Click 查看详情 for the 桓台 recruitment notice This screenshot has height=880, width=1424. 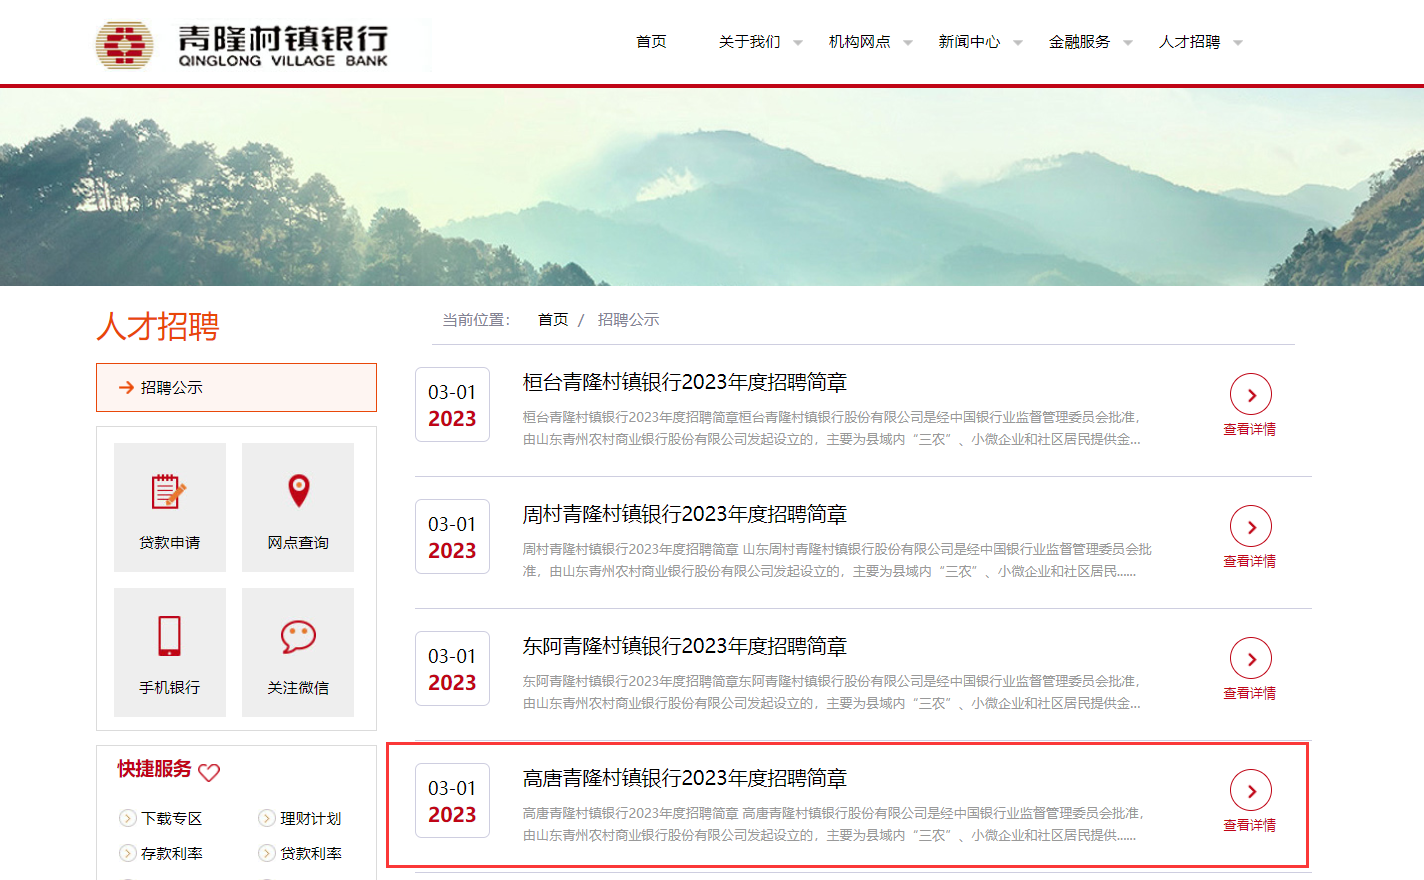pyautogui.click(x=1250, y=429)
